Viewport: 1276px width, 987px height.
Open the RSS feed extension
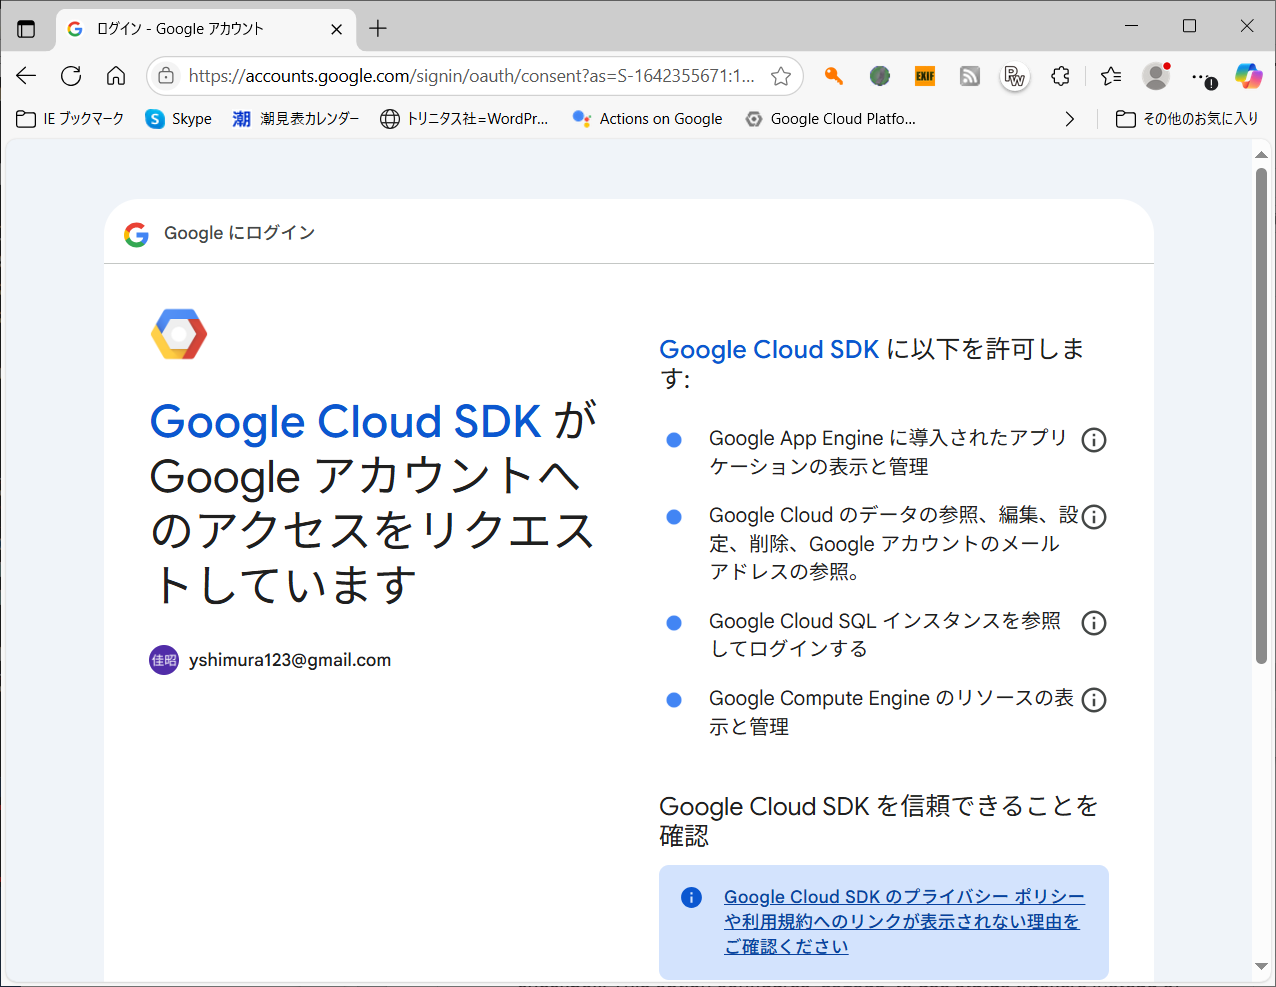[969, 76]
